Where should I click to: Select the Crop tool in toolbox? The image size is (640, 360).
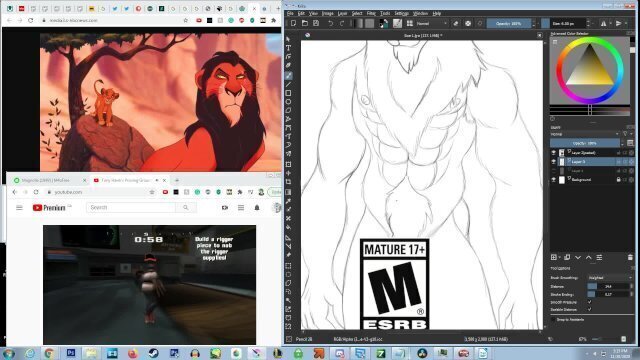288,182
